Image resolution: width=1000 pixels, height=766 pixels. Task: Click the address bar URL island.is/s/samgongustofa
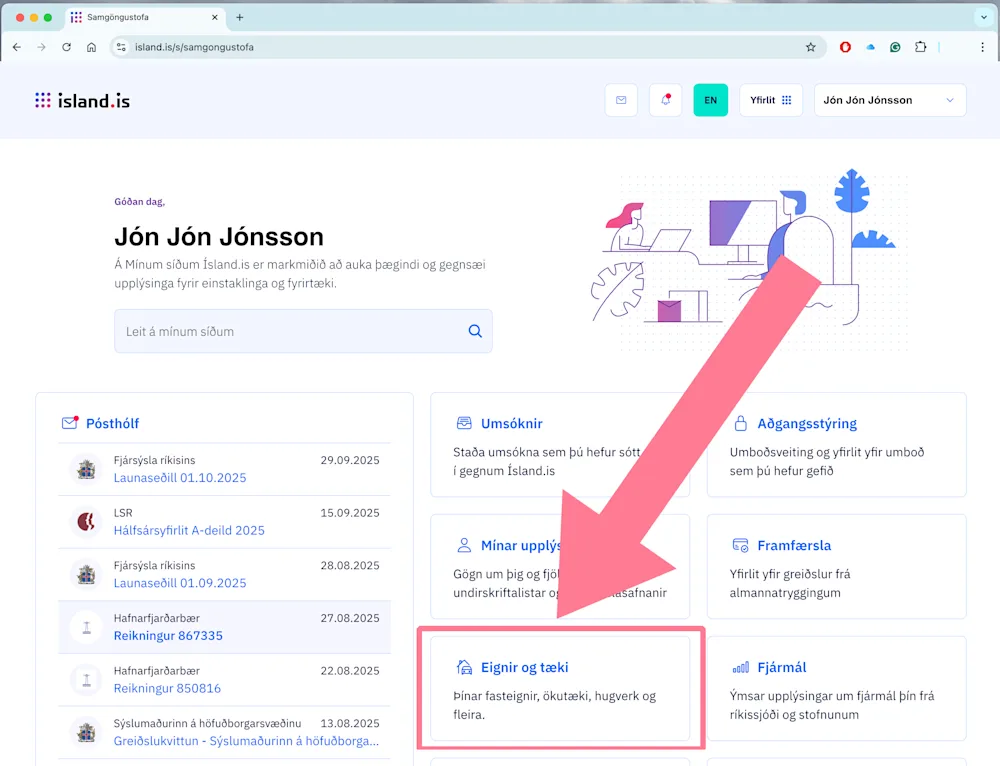194,47
